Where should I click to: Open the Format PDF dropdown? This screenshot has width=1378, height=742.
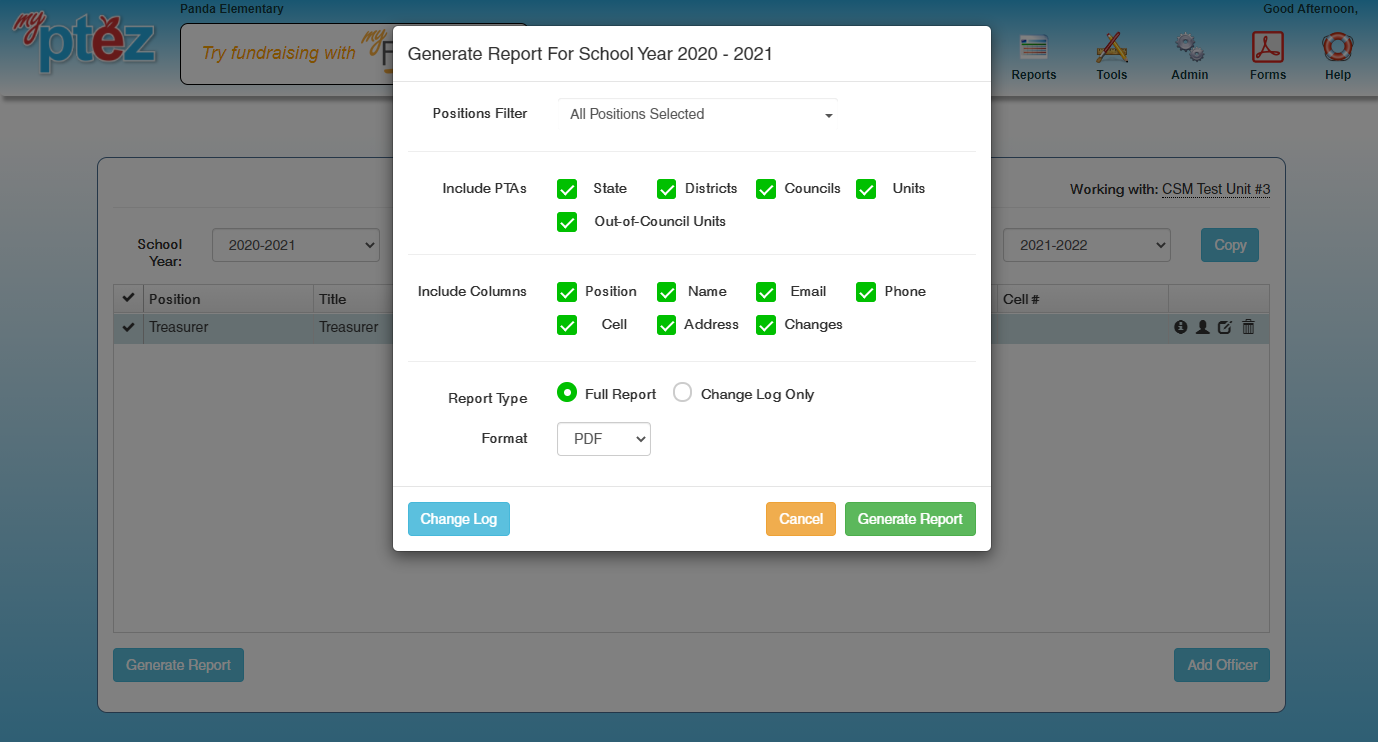coord(603,439)
